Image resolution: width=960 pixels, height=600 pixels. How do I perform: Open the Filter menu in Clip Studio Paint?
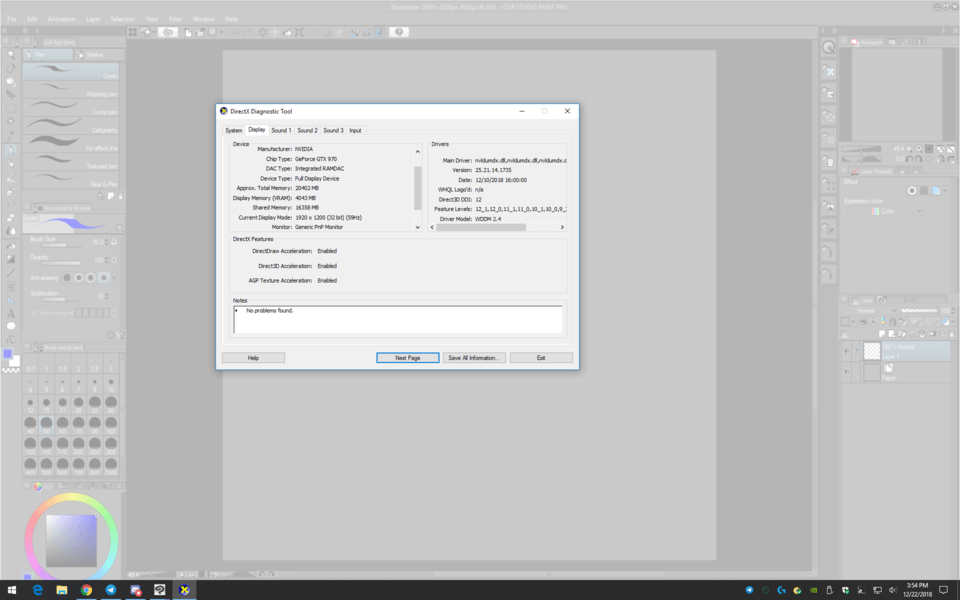pos(176,19)
